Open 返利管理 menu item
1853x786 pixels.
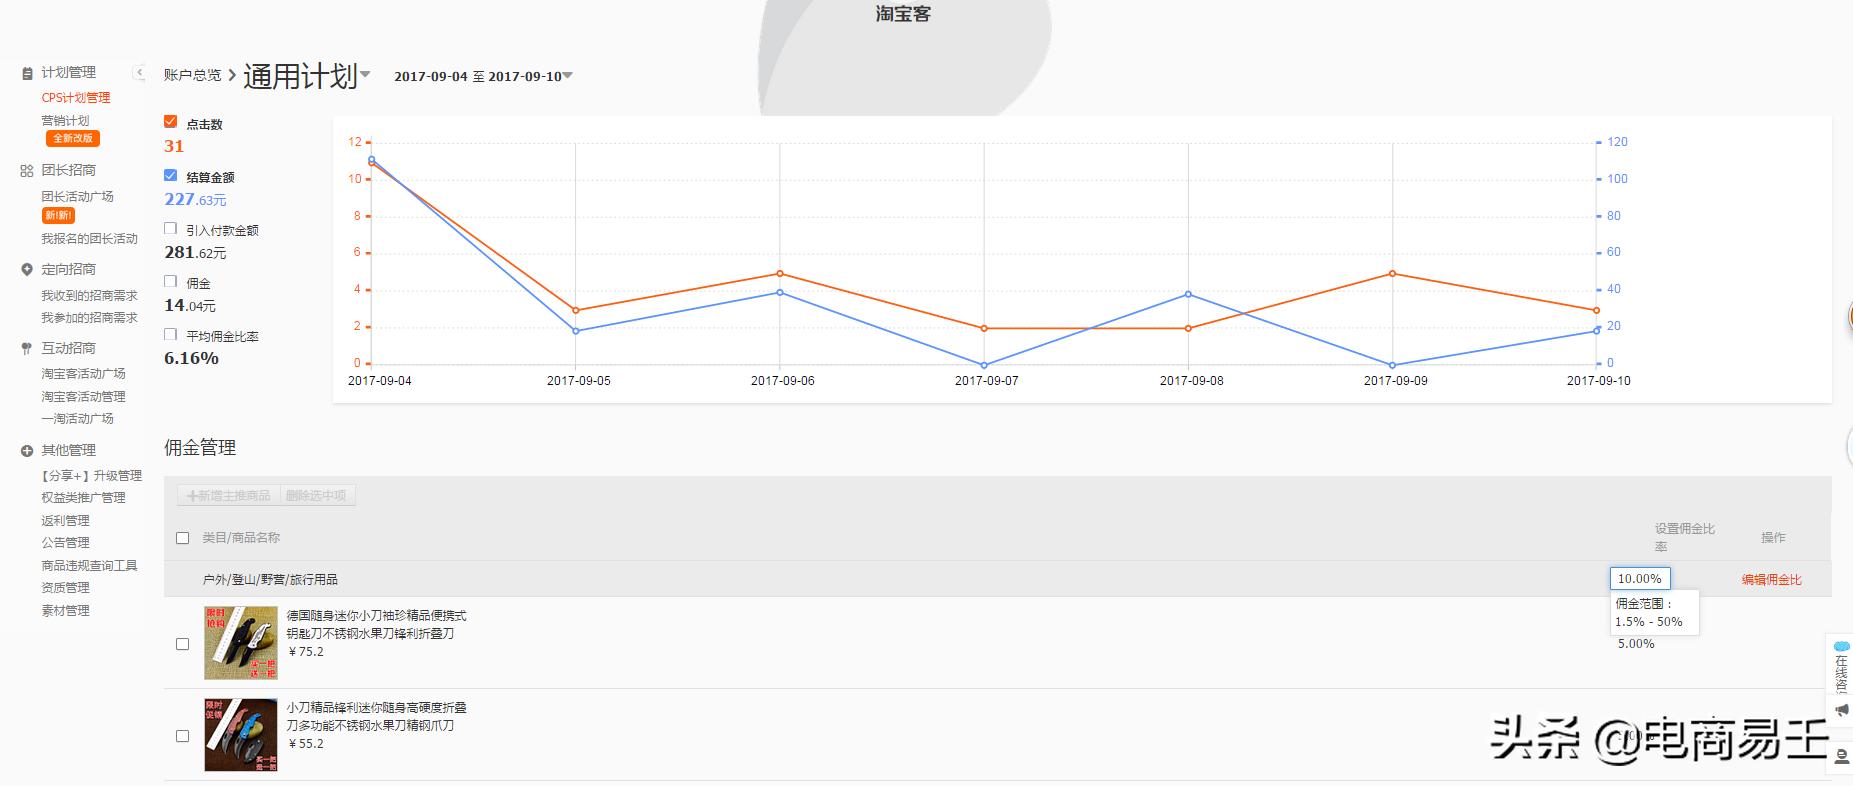tap(65, 521)
